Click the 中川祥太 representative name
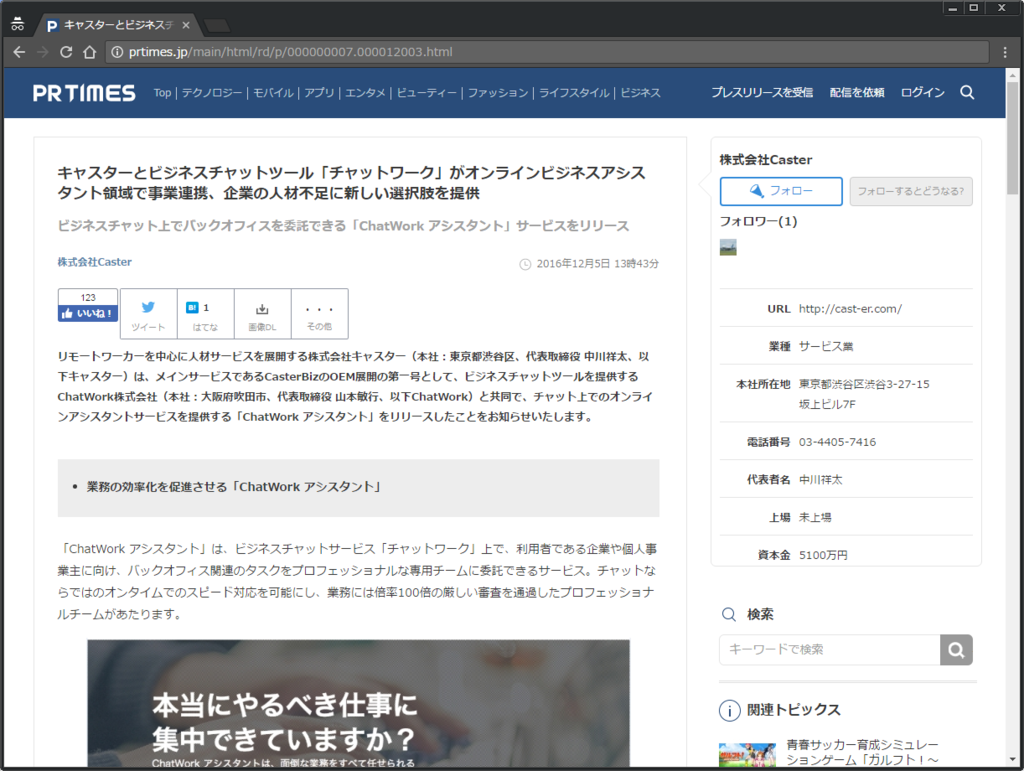Screen dimensions: 1024x771 click(821, 480)
